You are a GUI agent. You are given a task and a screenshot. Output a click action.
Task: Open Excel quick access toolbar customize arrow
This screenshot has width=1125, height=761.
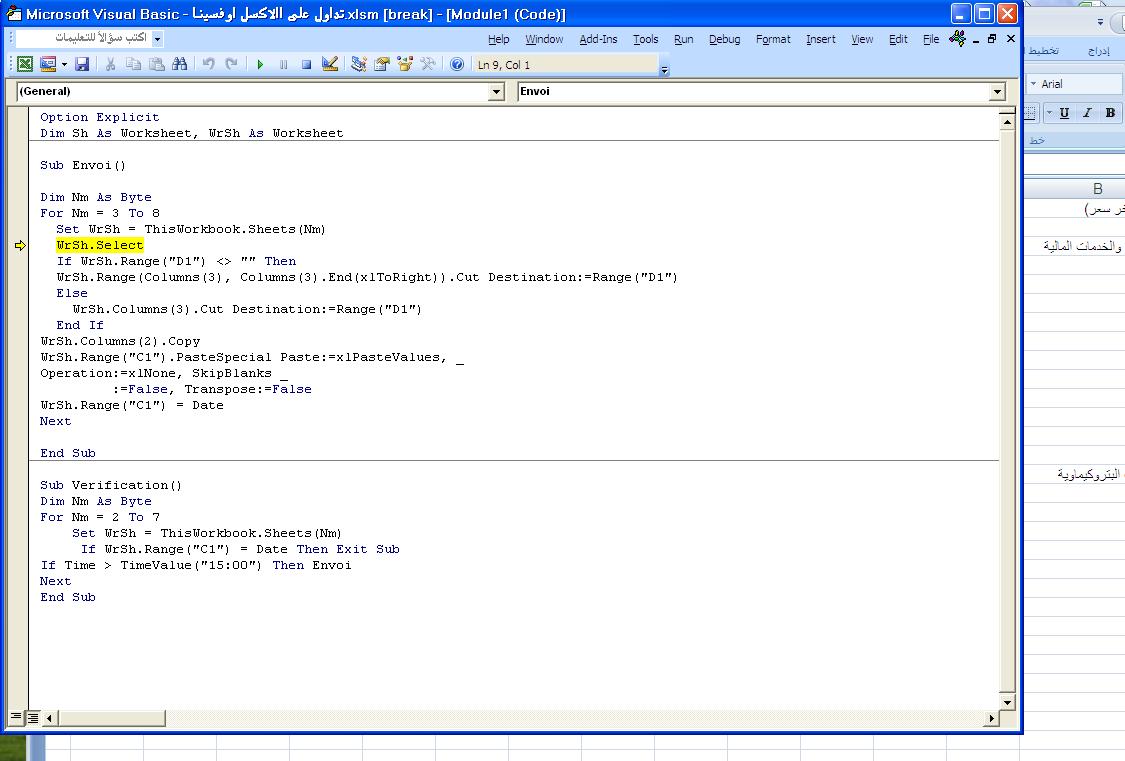click(x=1101, y=22)
